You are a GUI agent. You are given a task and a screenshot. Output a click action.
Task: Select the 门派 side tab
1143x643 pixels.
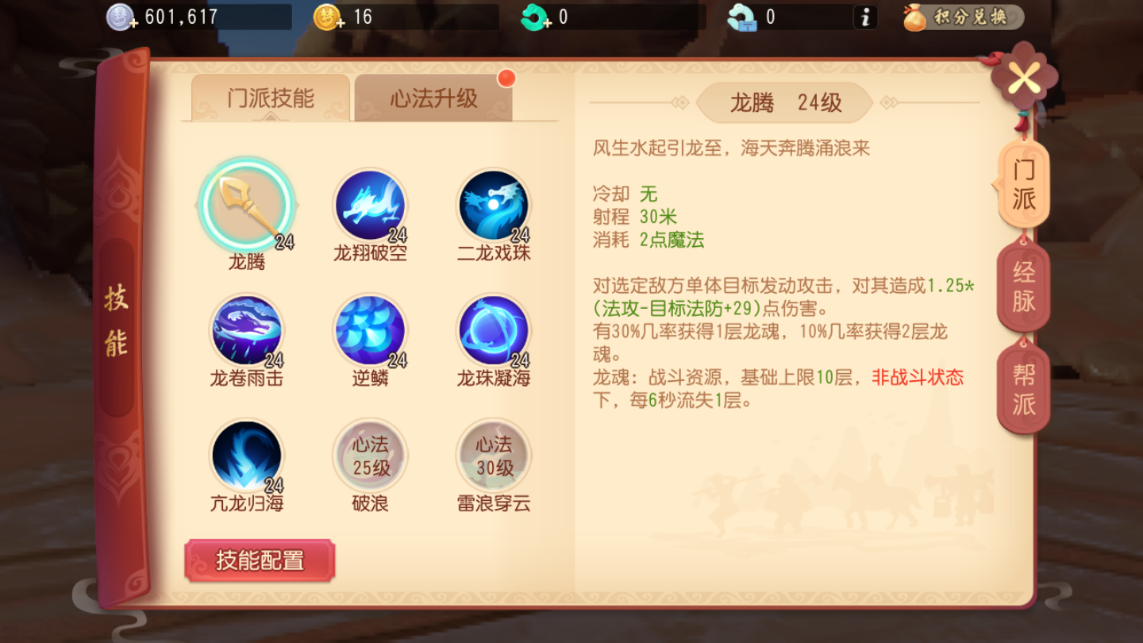1022,184
